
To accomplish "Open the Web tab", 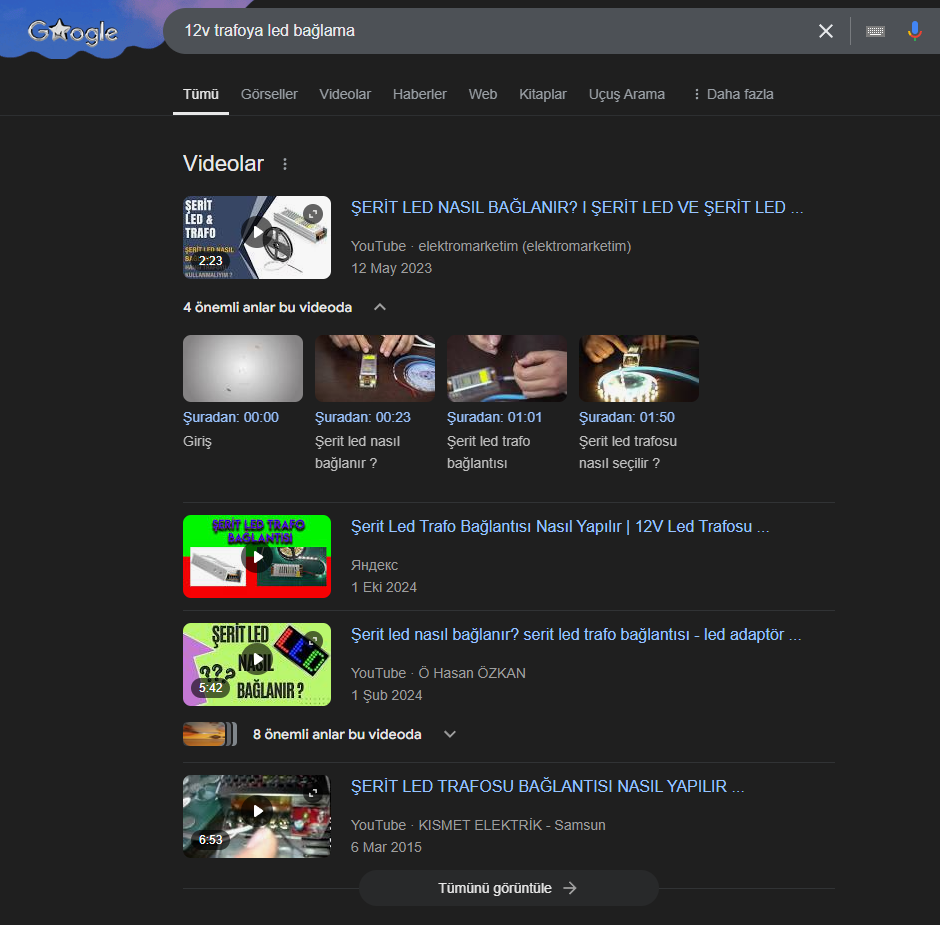I will pyautogui.click(x=483, y=94).
